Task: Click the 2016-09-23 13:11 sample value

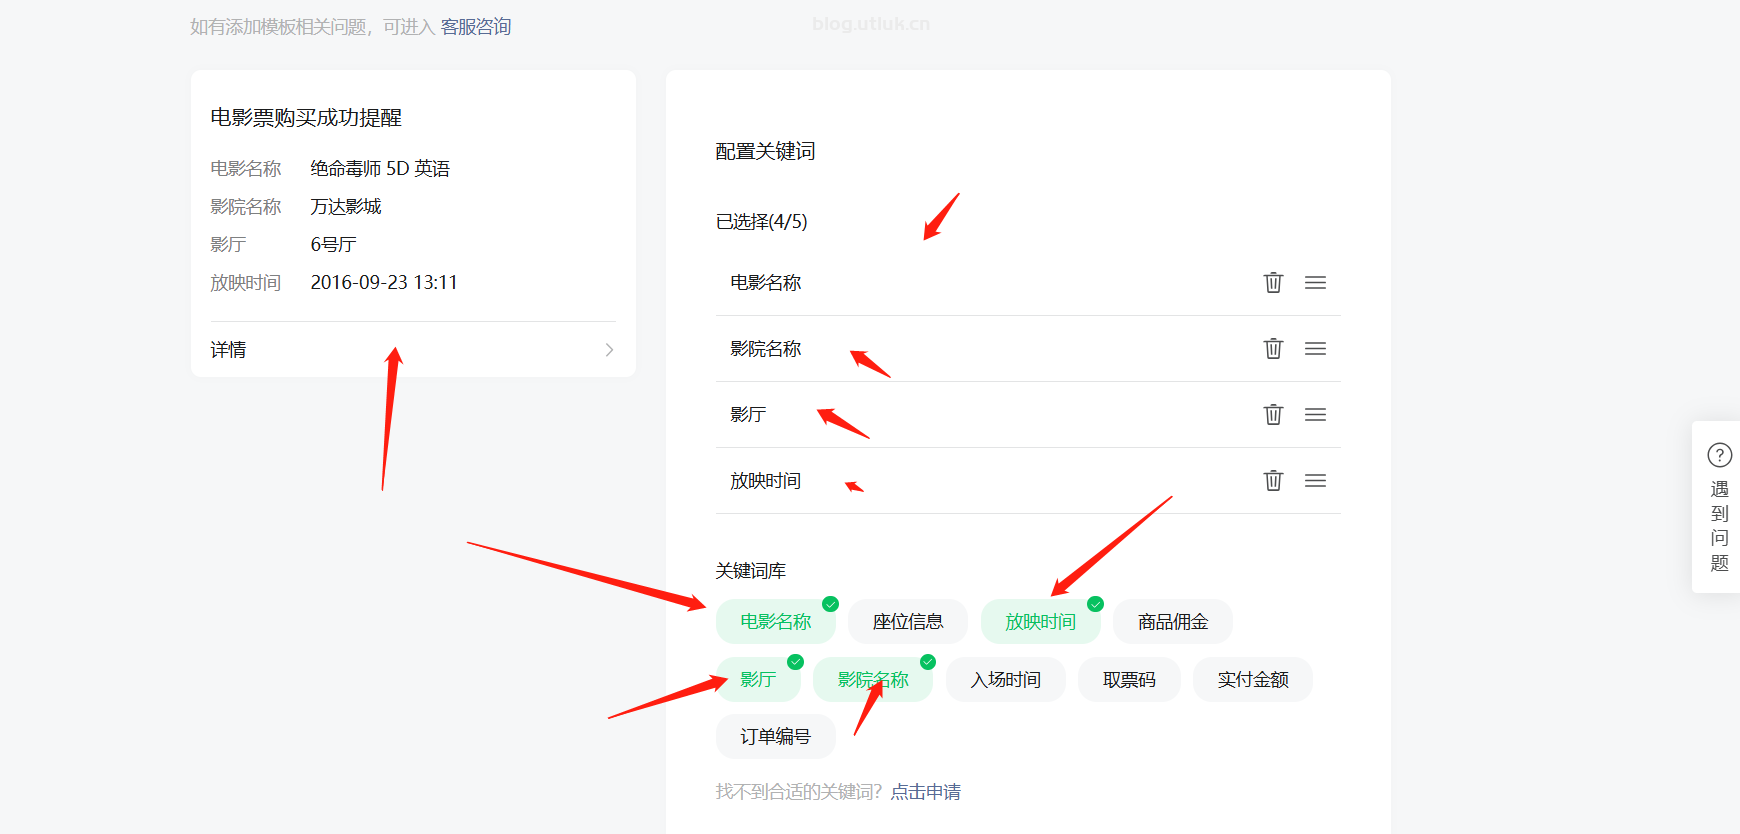Action: pos(384,283)
